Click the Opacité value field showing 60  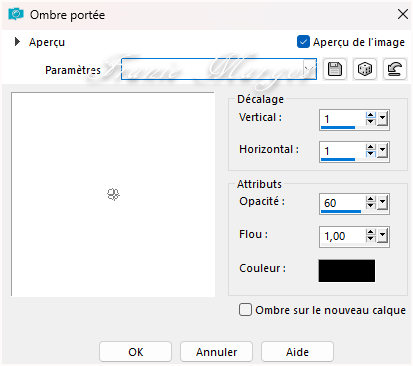[343, 202]
